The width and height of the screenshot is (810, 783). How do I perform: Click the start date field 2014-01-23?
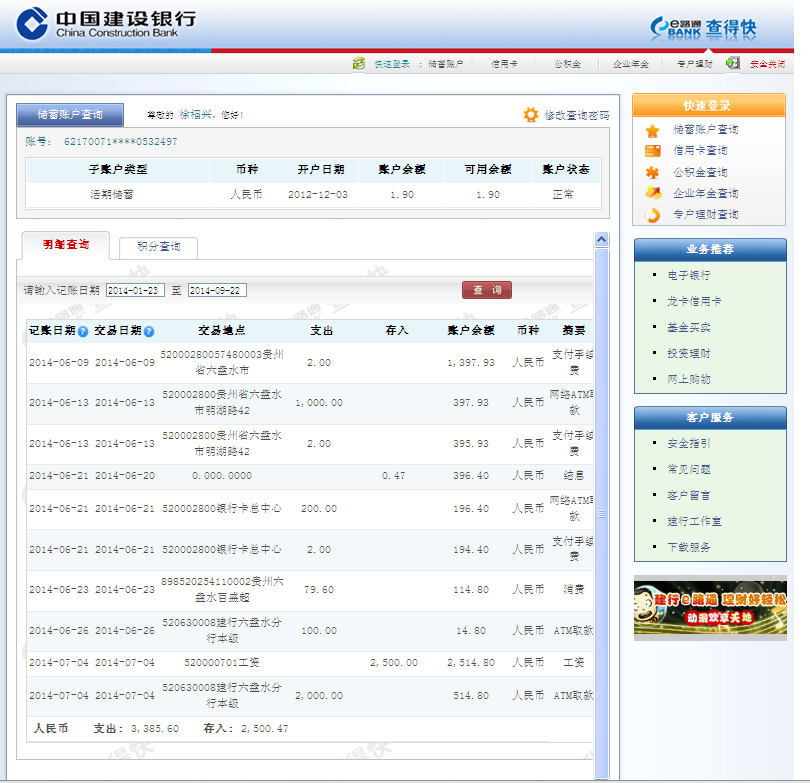click(x=135, y=291)
